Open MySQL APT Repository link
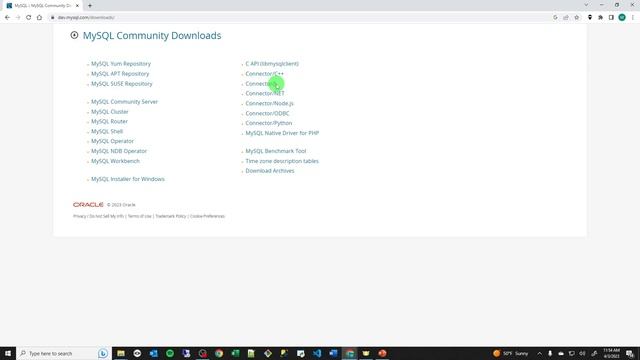This screenshot has height=360, width=640. [x=120, y=74]
